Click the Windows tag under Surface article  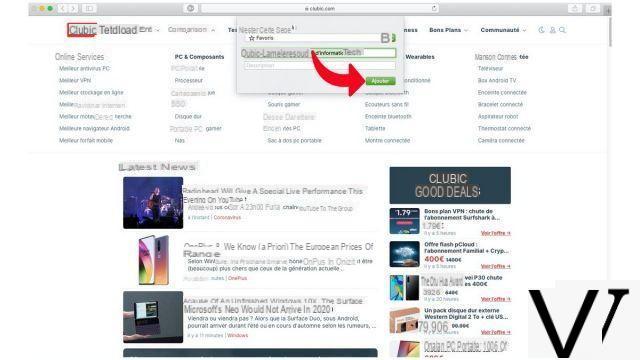[238, 335]
